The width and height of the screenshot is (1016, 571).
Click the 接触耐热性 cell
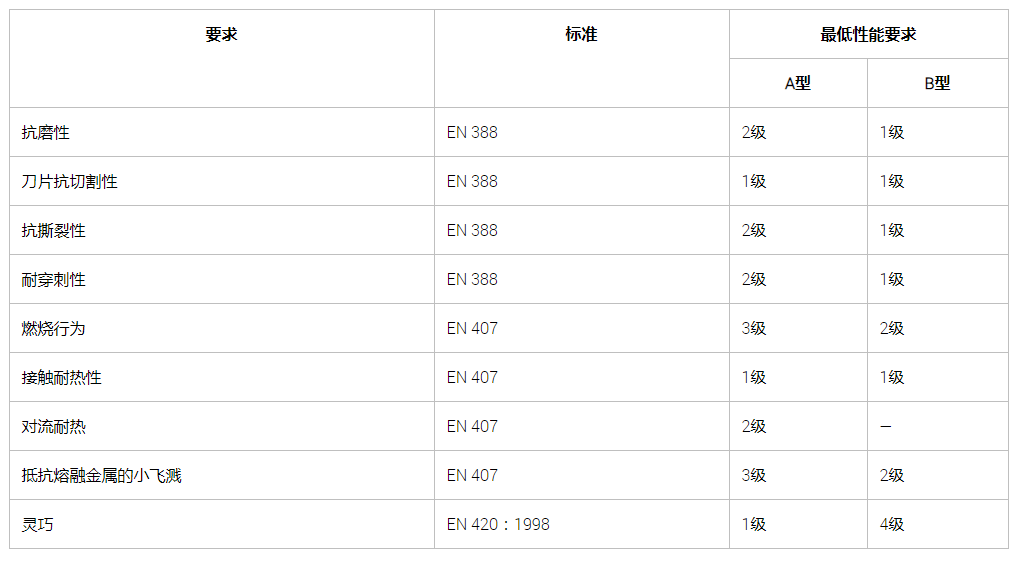tap(62, 377)
